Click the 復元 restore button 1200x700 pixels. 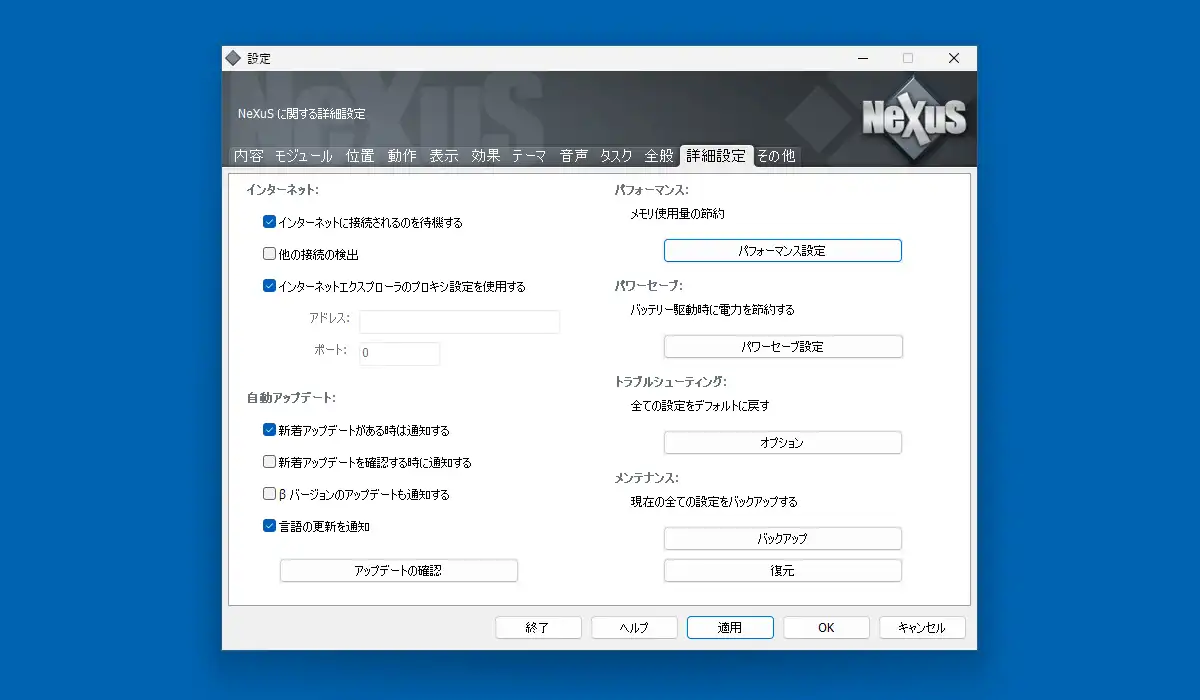[x=783, y=570]
